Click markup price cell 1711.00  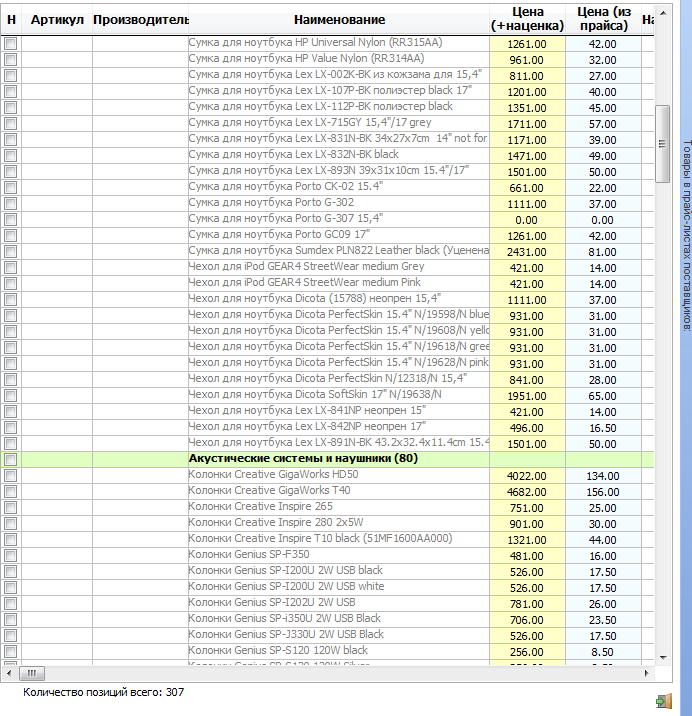tap(527, 124)
